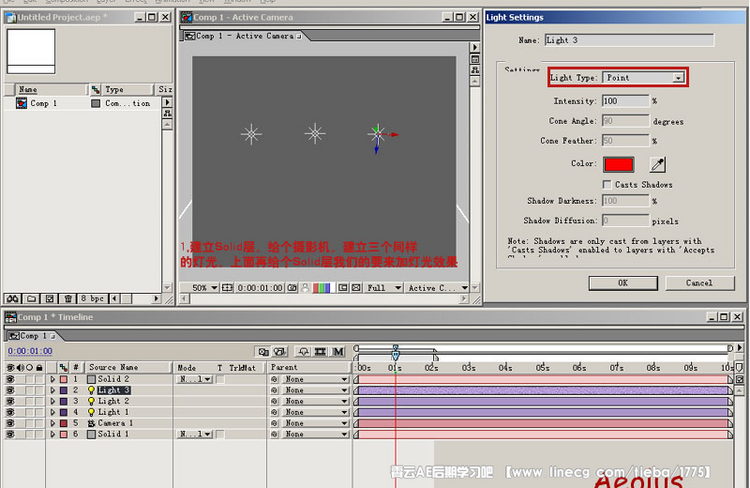750x488 pixels.
Task: Open the Mode dropdown for Solid 2
Action: point(196,379)
